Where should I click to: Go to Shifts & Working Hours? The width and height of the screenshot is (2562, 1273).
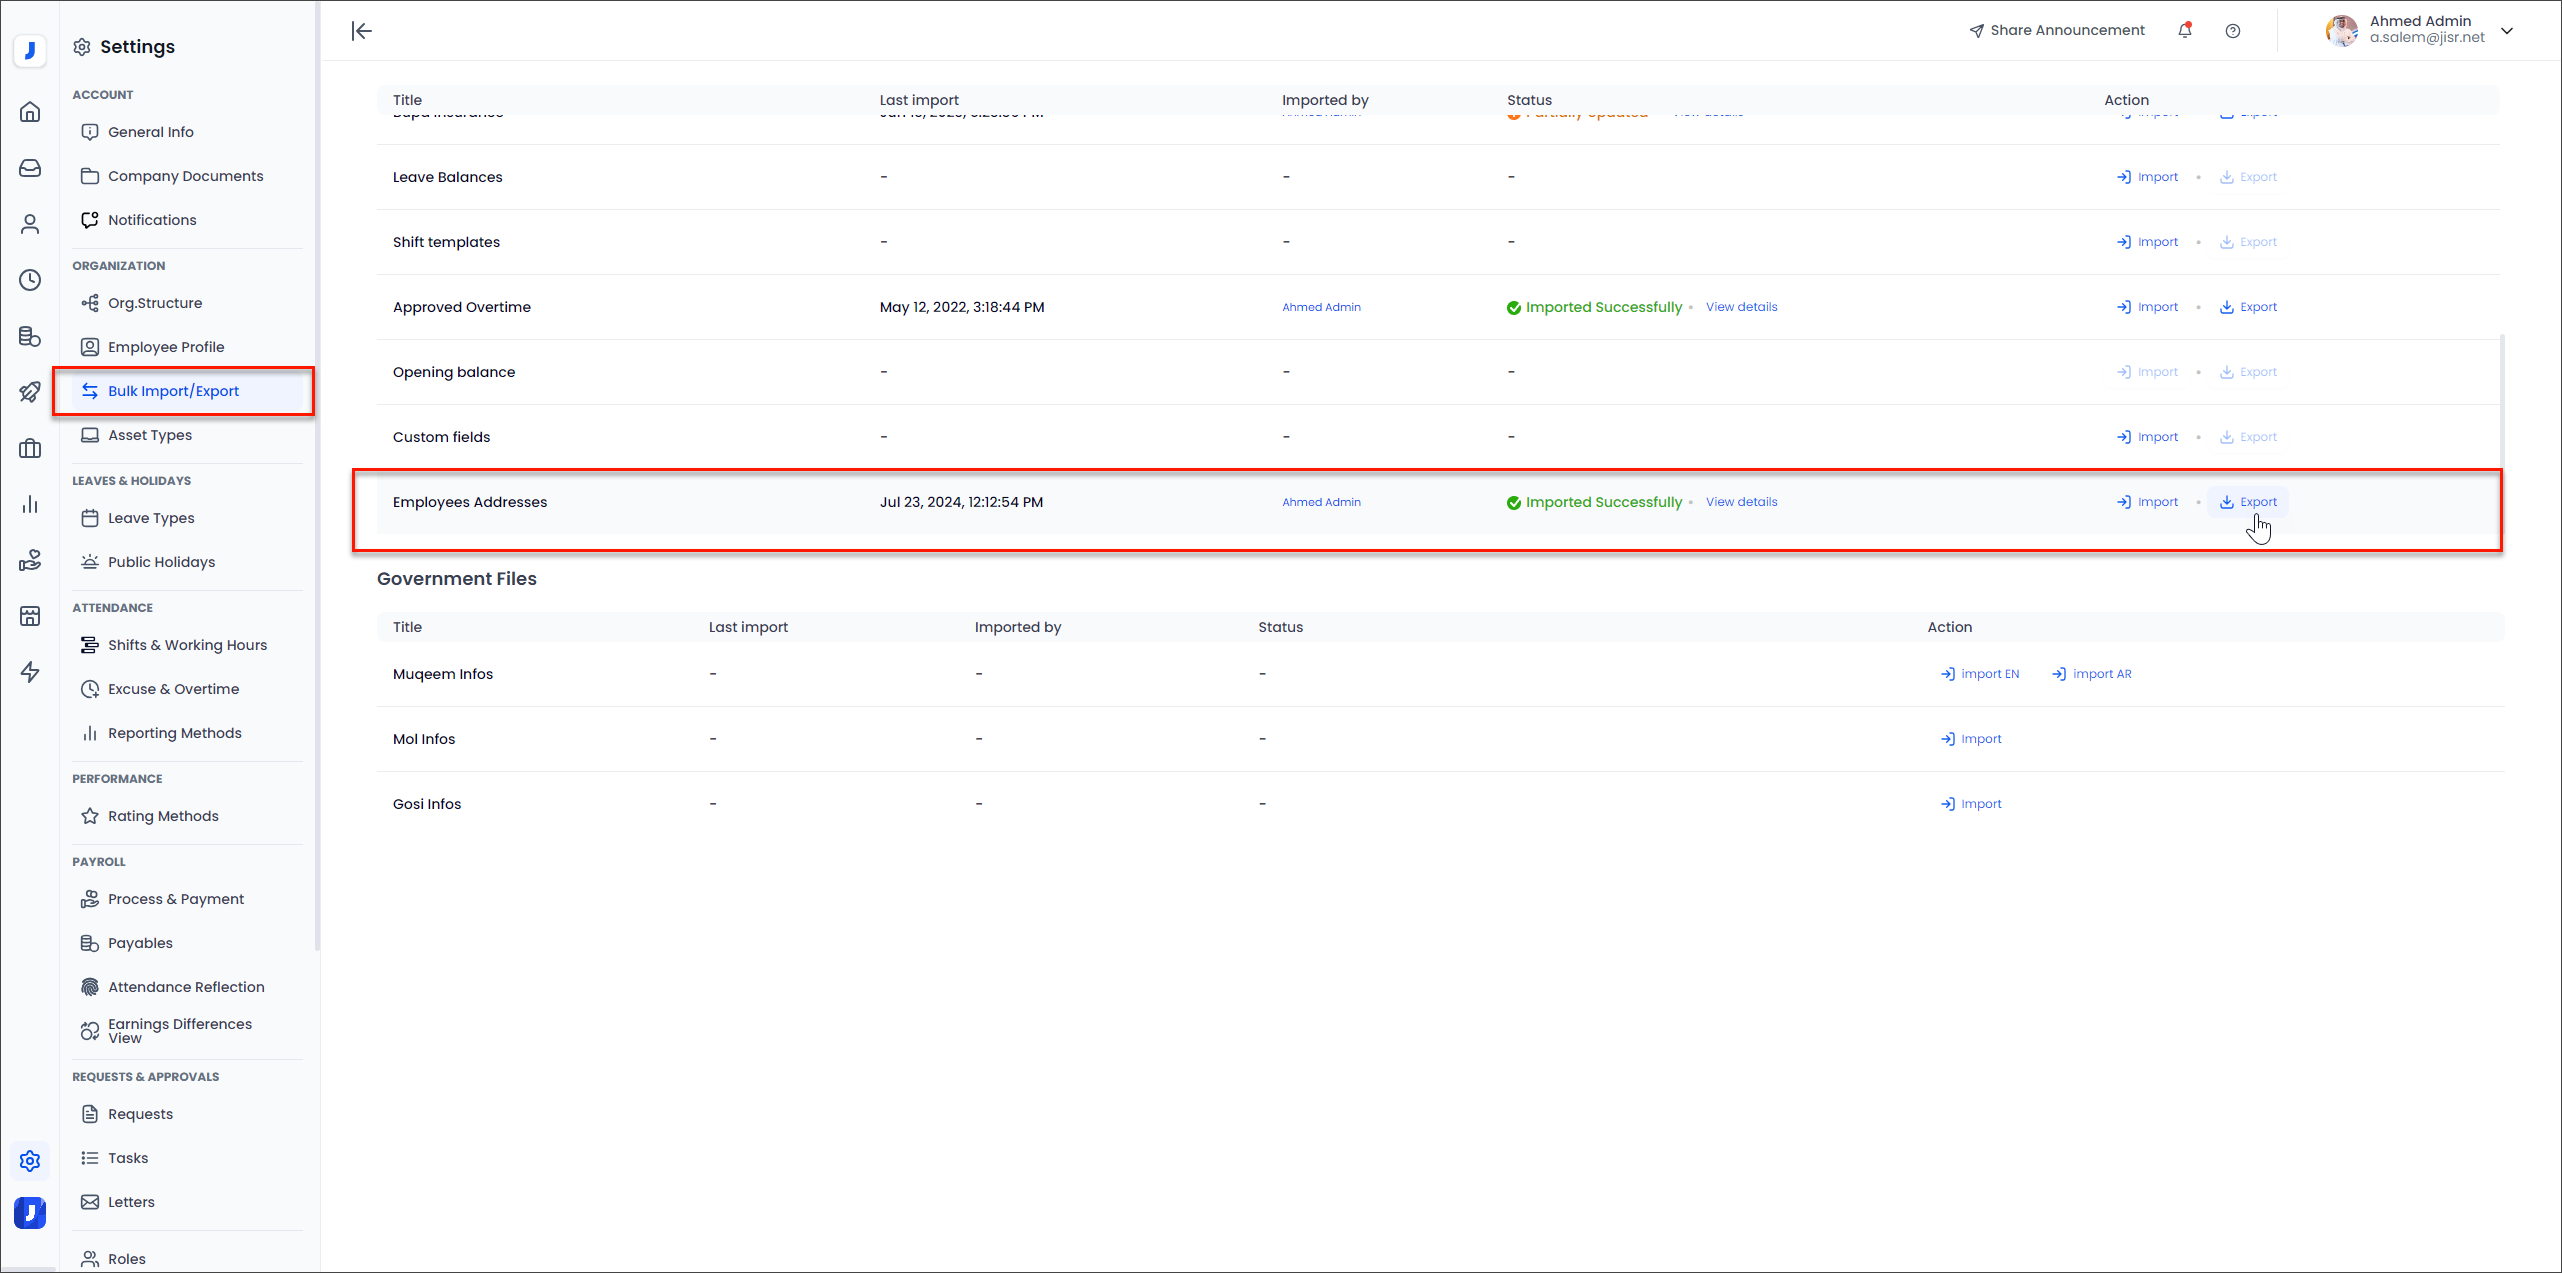tap(187, 645)
